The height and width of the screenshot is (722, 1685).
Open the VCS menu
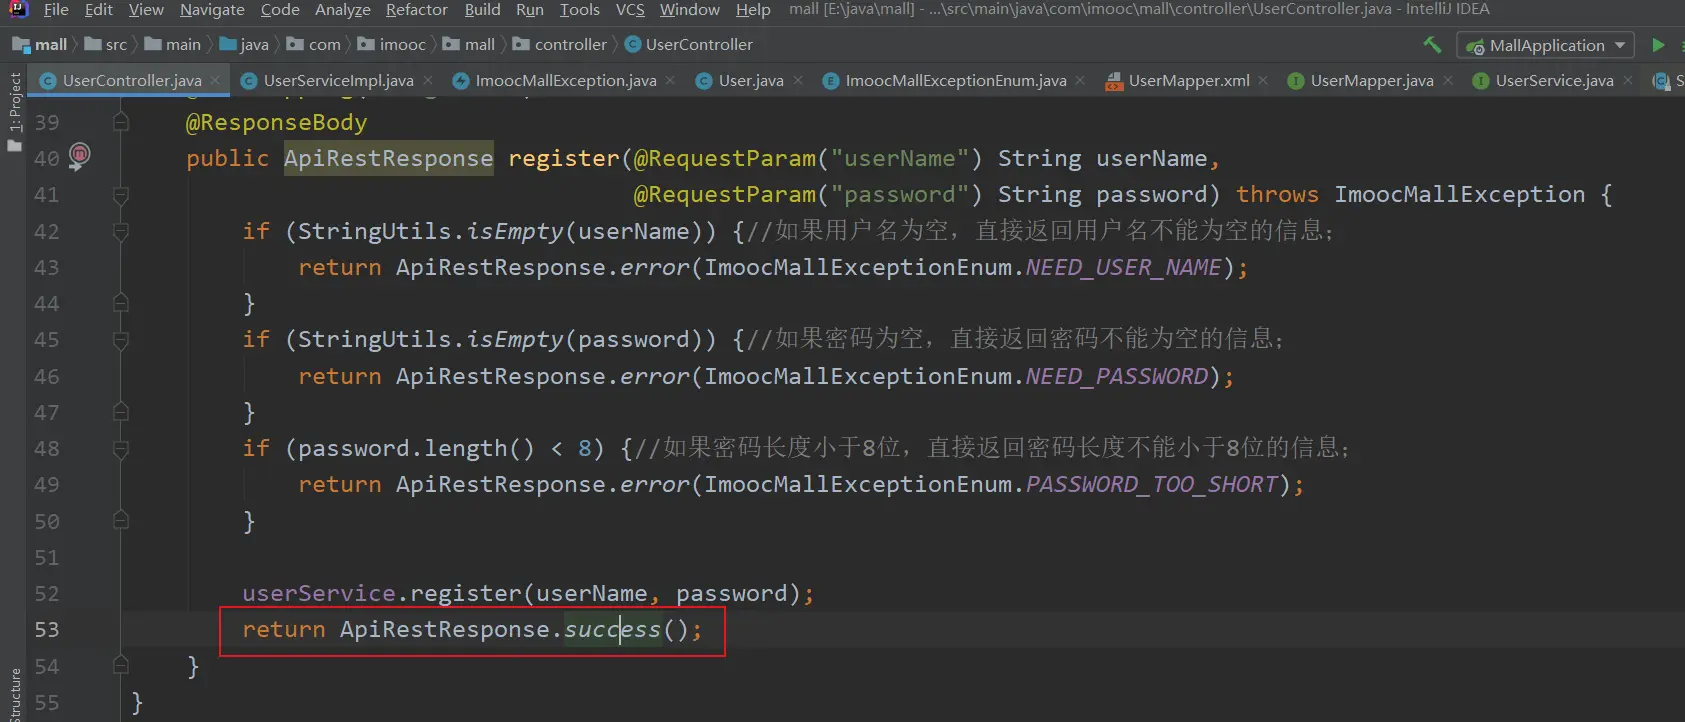(x=630, y=10)
